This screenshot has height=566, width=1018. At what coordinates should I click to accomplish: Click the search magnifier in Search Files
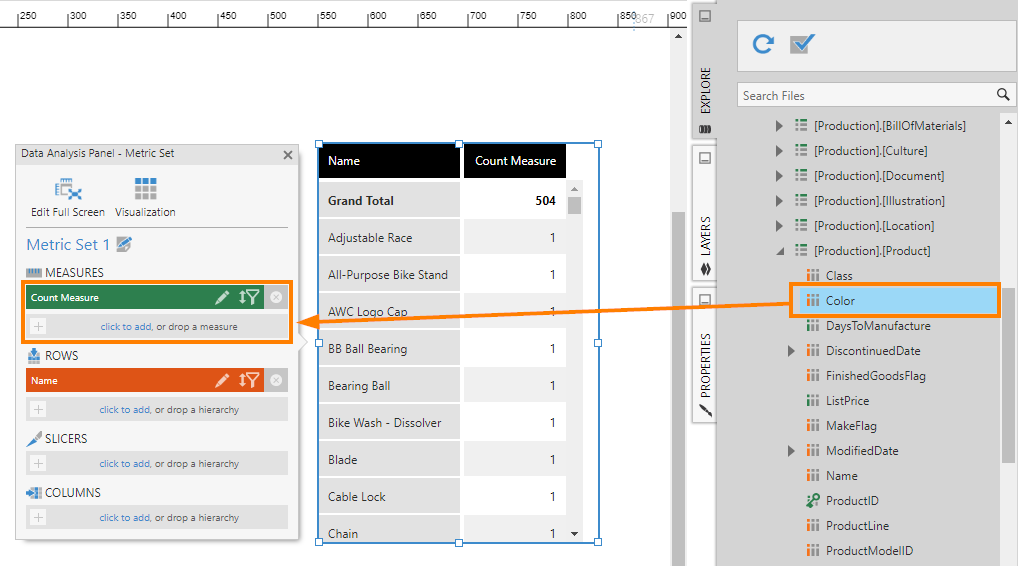[1003, 95]
